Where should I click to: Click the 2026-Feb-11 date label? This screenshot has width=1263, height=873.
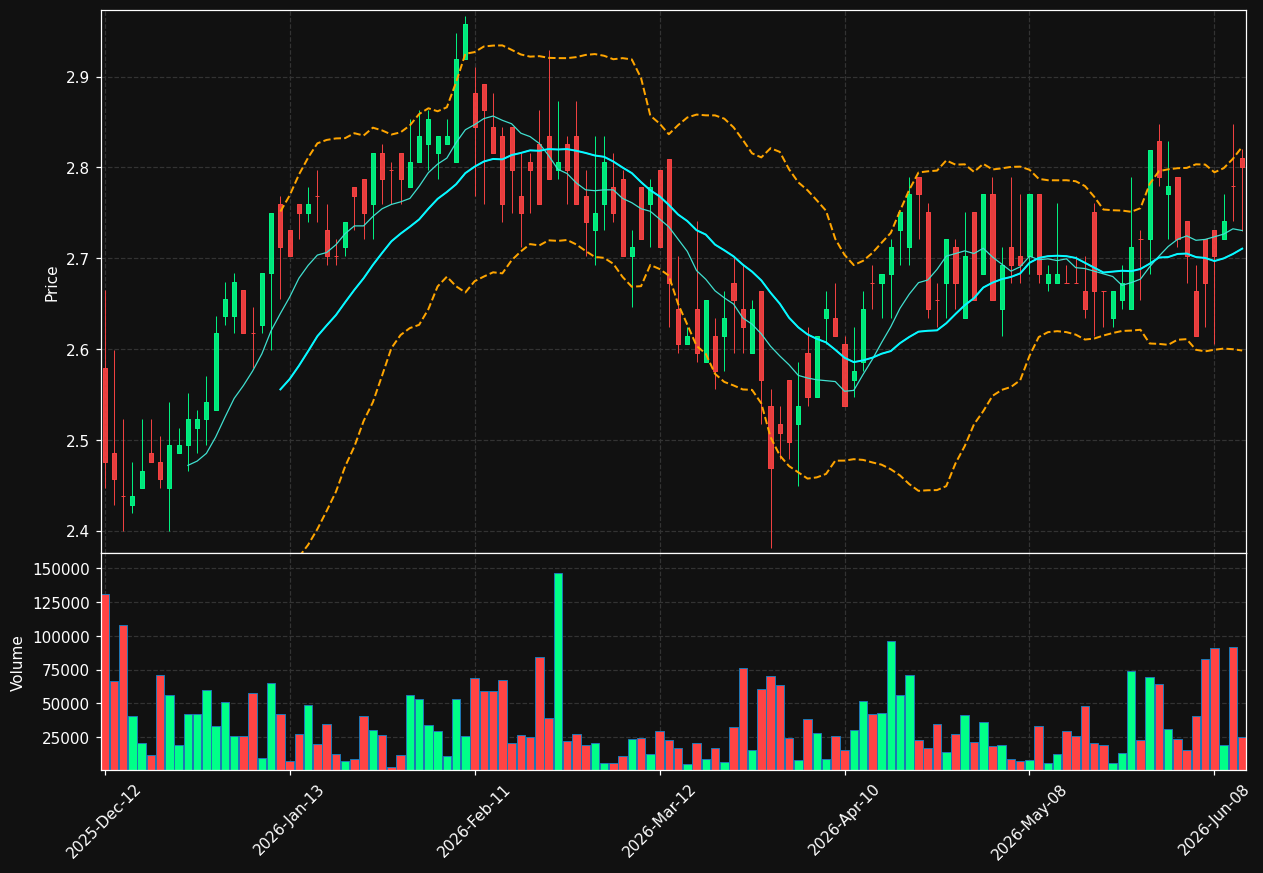click(475, 820)
